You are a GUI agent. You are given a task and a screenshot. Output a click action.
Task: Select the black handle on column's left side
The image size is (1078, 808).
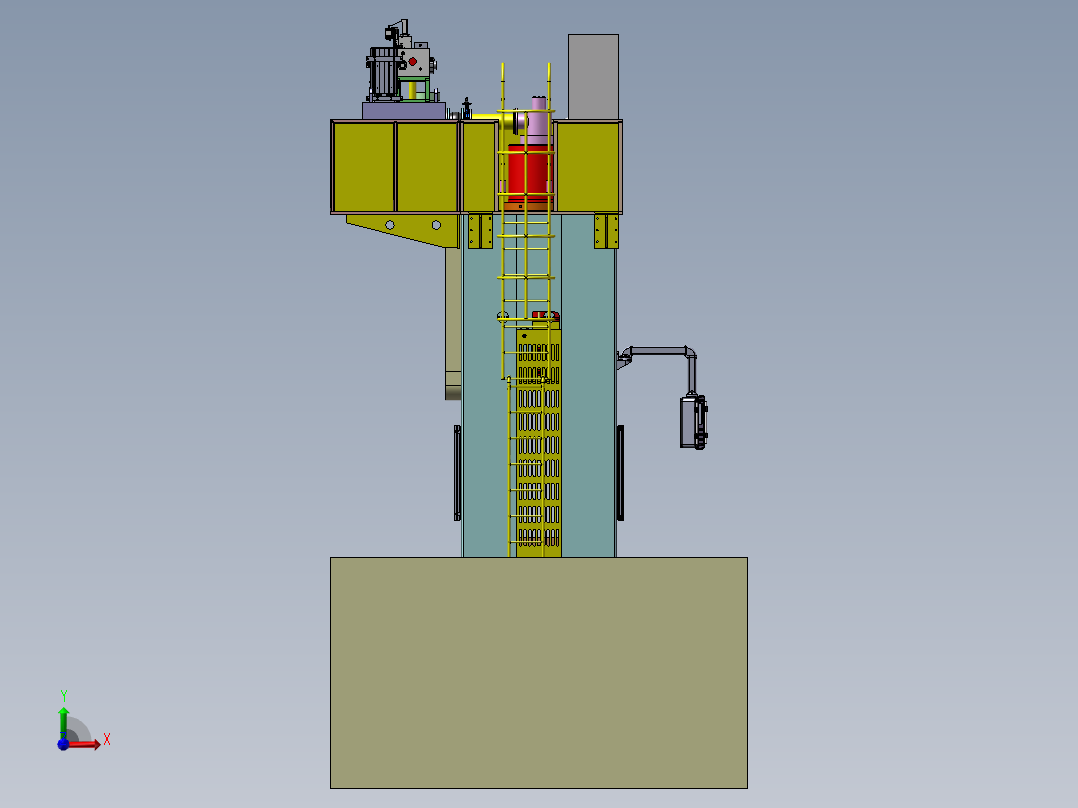coord(457,473)
